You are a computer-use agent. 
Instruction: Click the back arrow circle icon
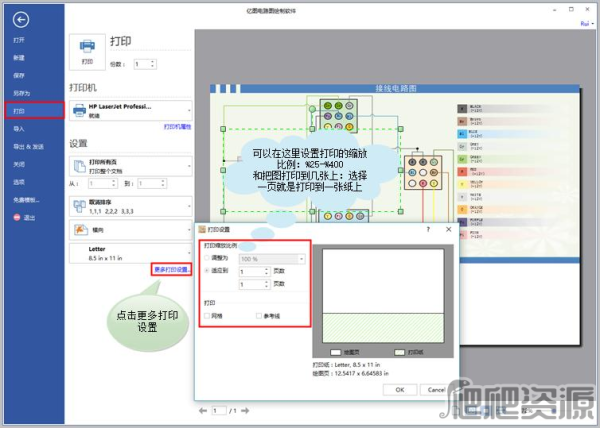(21, 20)
